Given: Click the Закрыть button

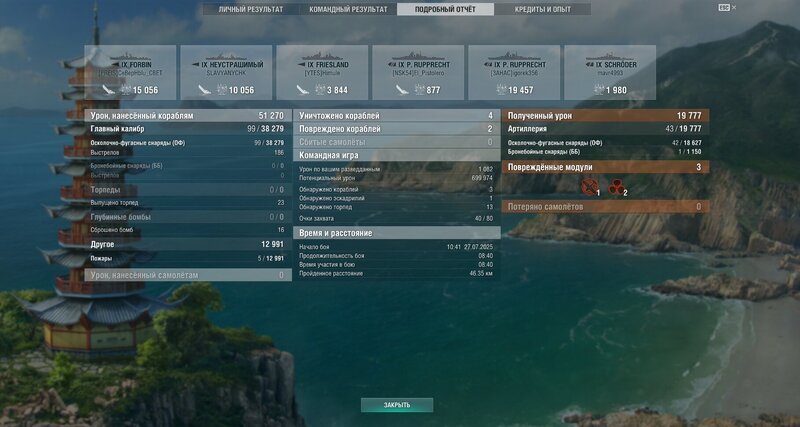Looking at the screenshot, I should (x=397, y=405).
